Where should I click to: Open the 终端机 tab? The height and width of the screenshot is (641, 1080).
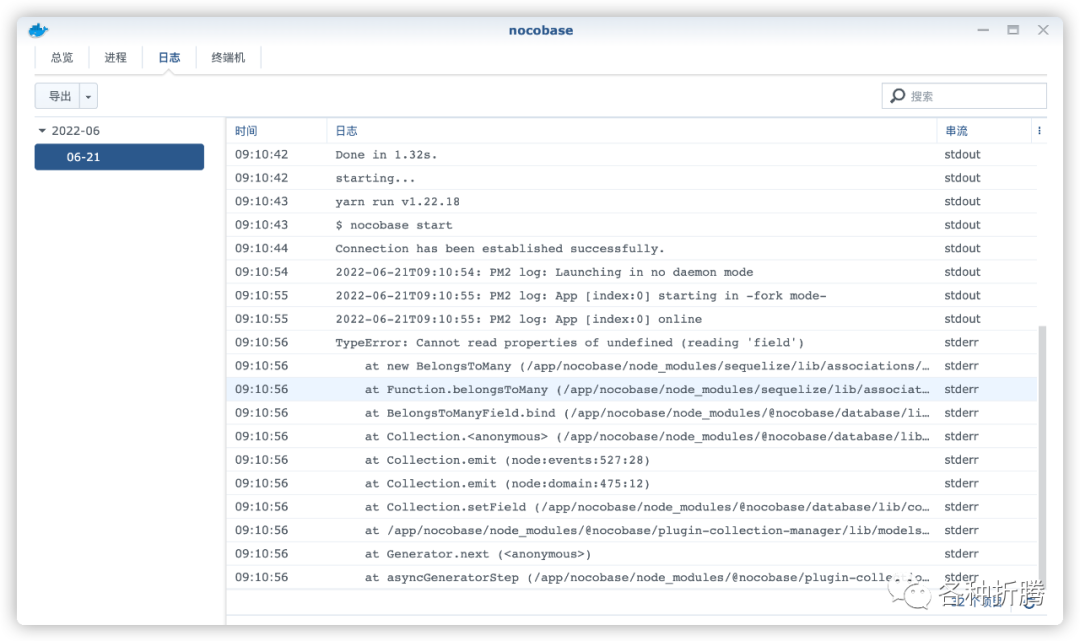click(x=228, y=58)
